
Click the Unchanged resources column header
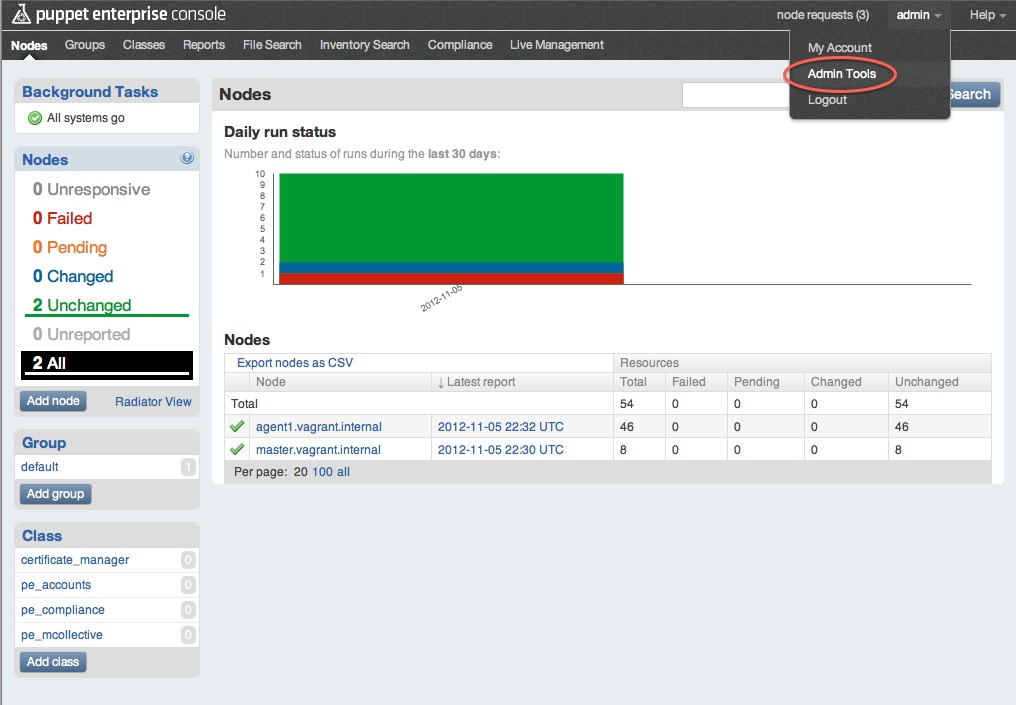click(x=927, y=382)
